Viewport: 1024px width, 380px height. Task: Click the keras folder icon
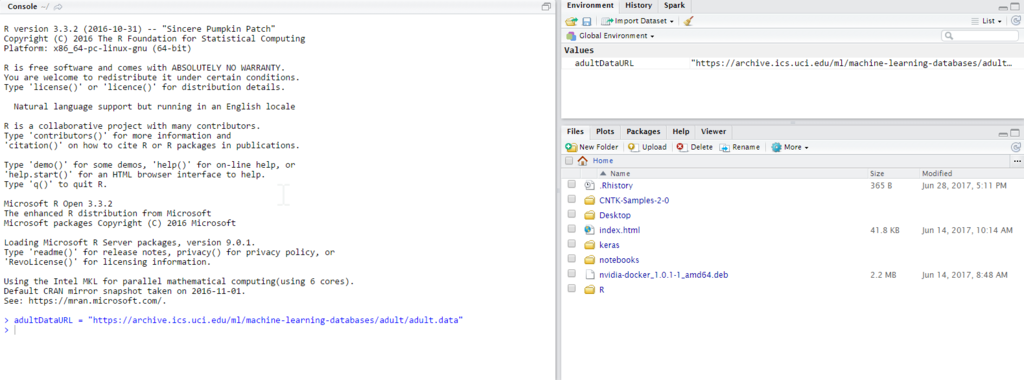tap(589, 245)
